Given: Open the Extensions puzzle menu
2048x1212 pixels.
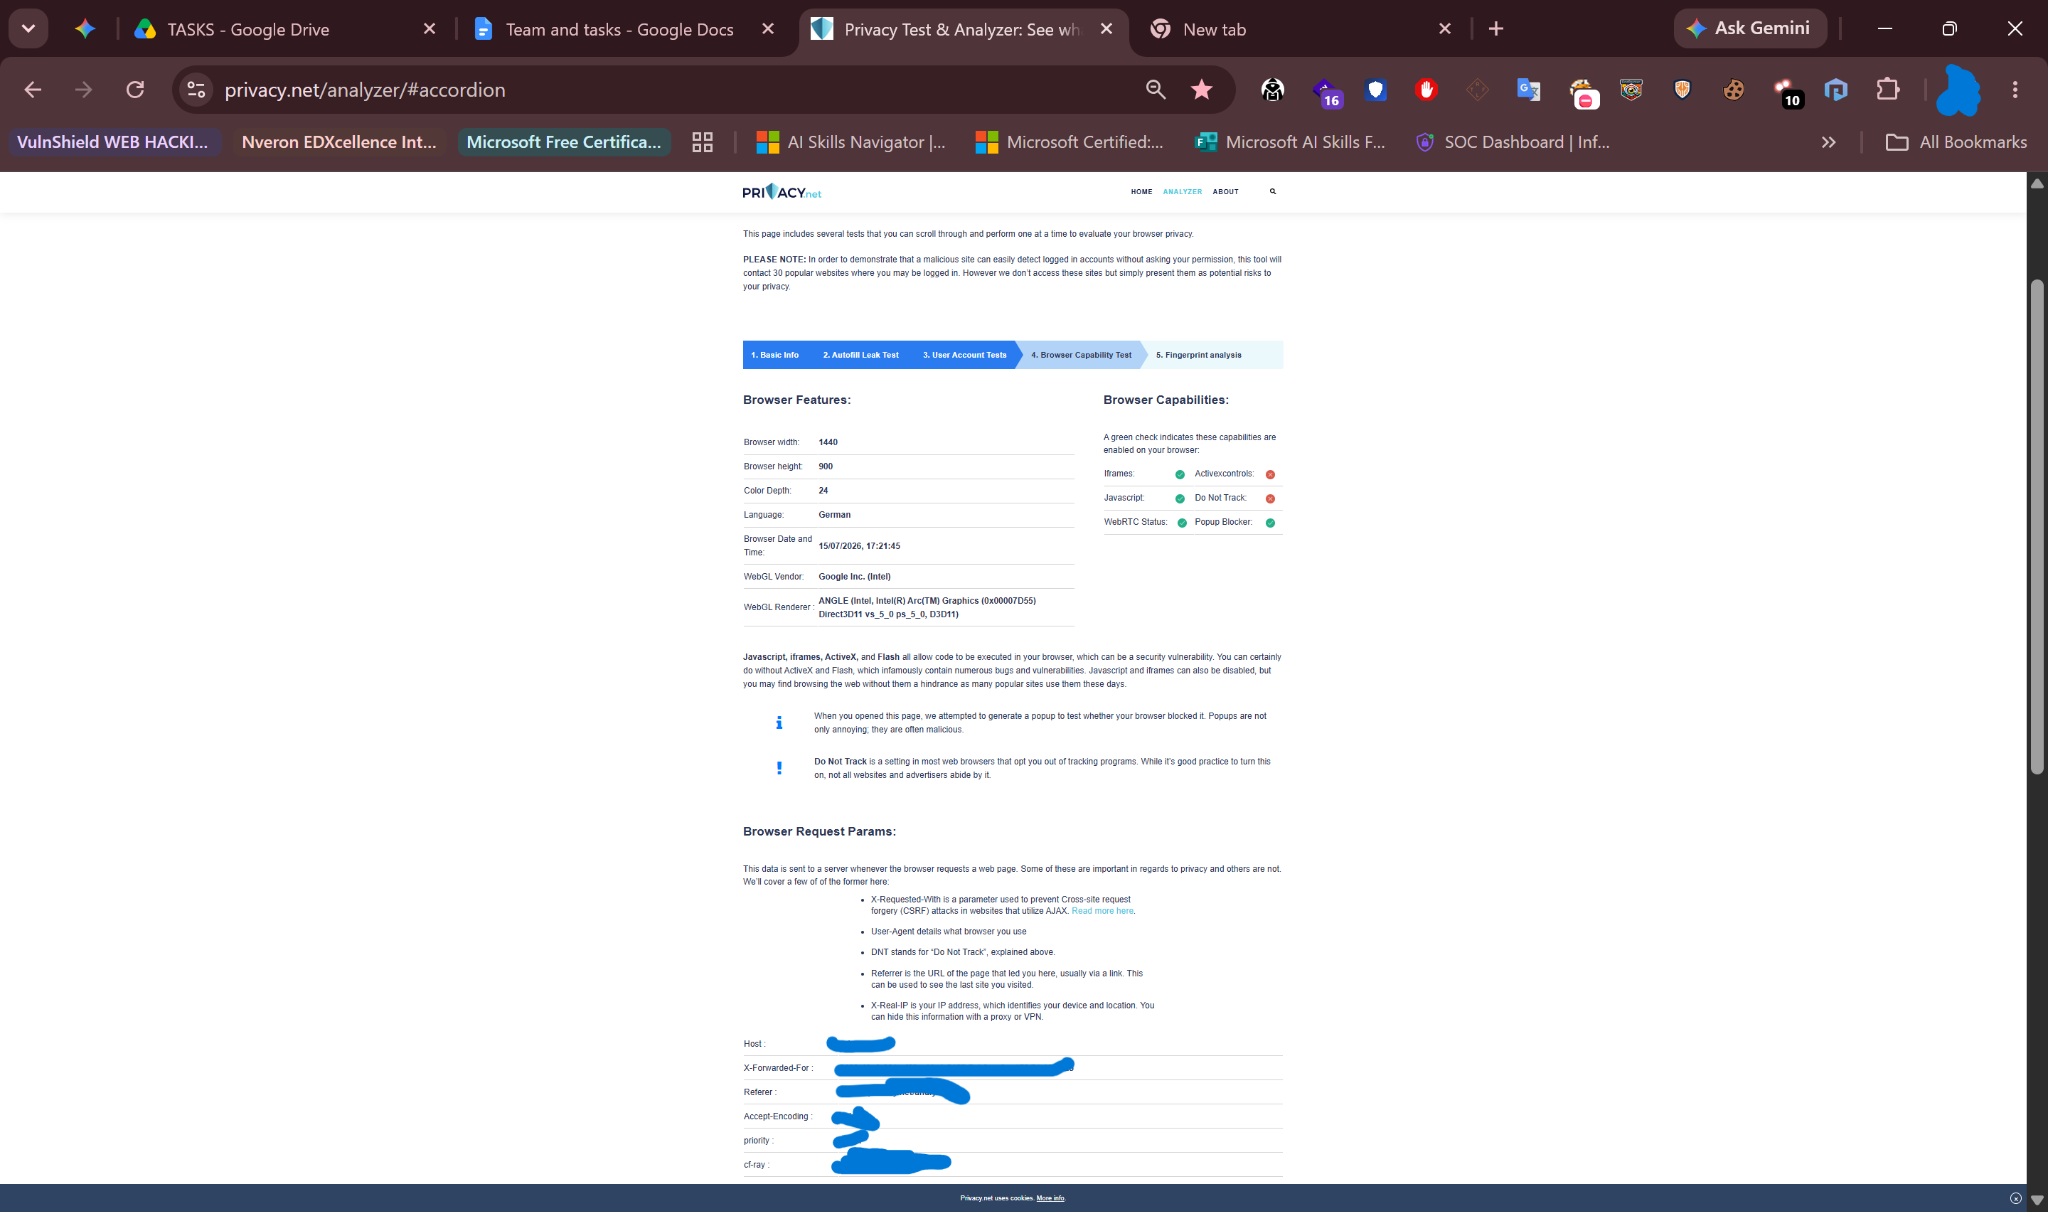Looking at the screenshot, I should pos(1888,90).
